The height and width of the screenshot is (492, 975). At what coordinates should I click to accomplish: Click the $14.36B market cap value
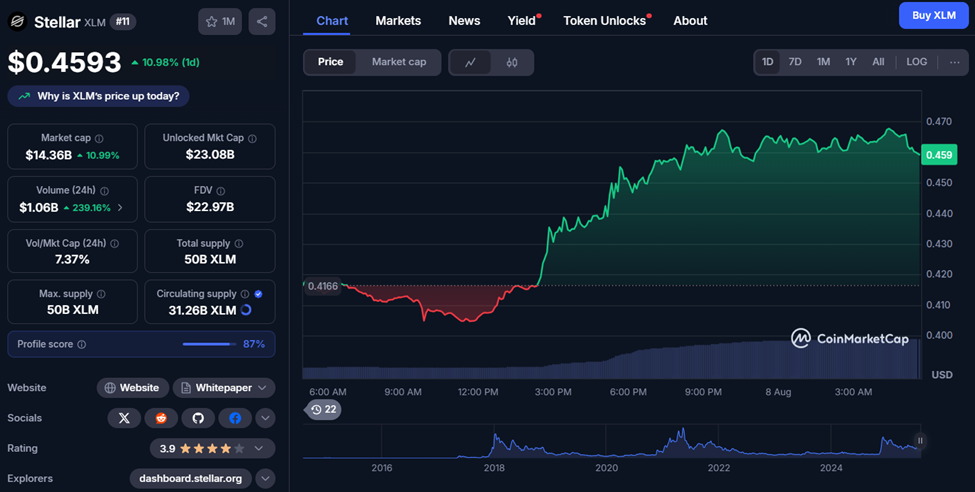pyautogui.click(x=49, y=155)
